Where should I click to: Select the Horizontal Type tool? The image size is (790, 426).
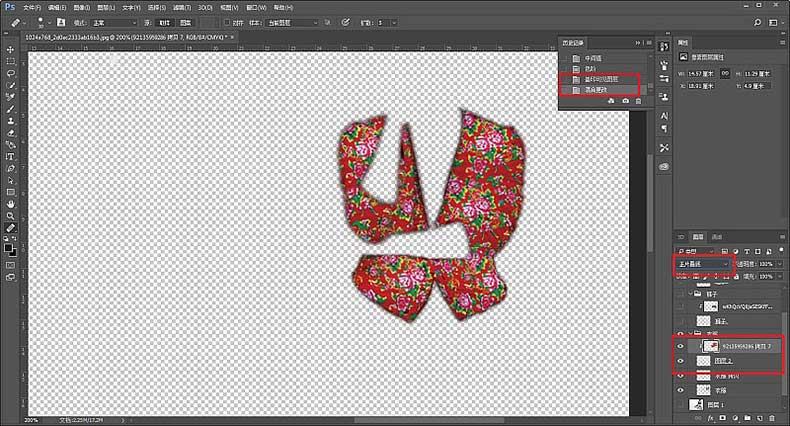(11, 157)
